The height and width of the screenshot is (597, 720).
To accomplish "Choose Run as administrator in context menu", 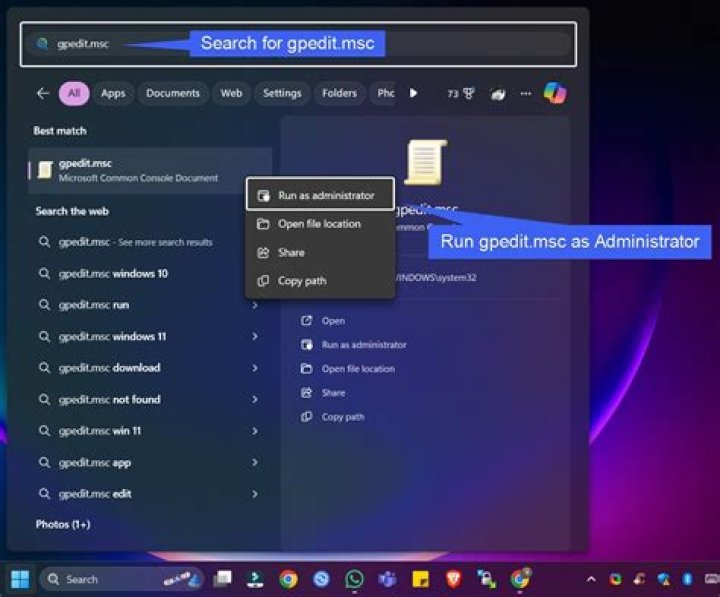I will point(320,195).
